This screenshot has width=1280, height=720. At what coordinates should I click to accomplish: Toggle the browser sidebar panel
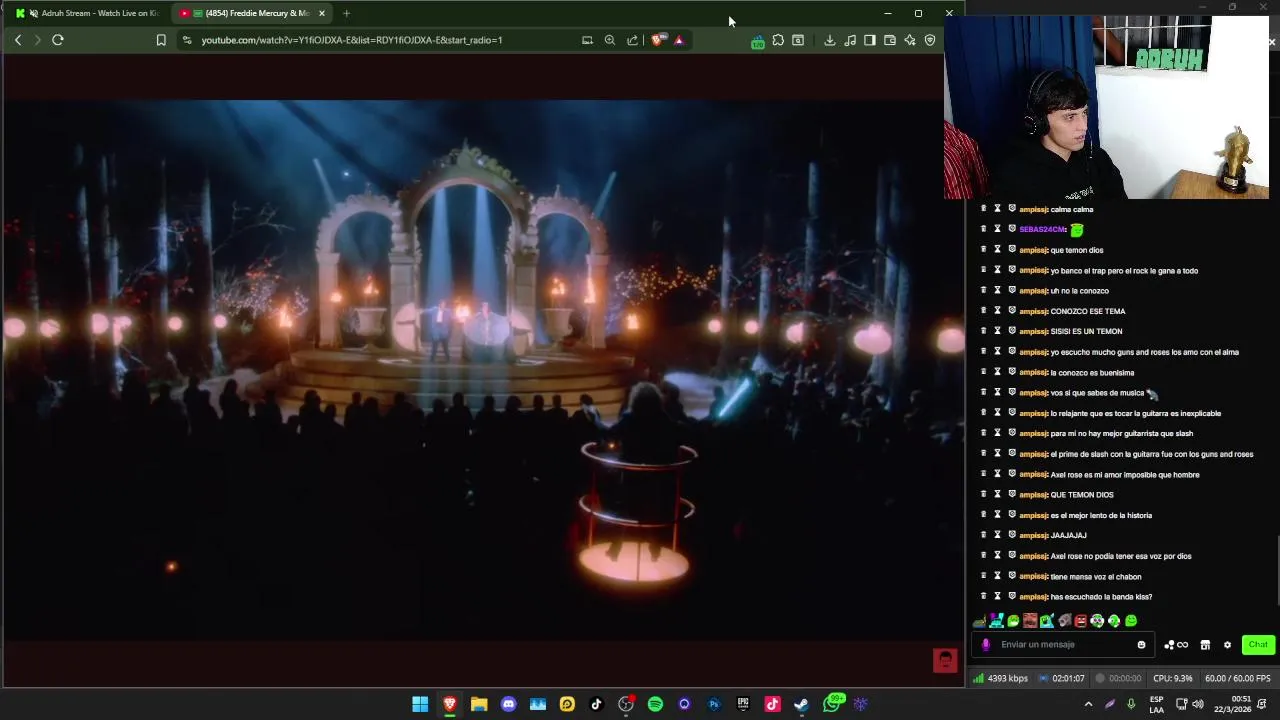click(870, 40)
